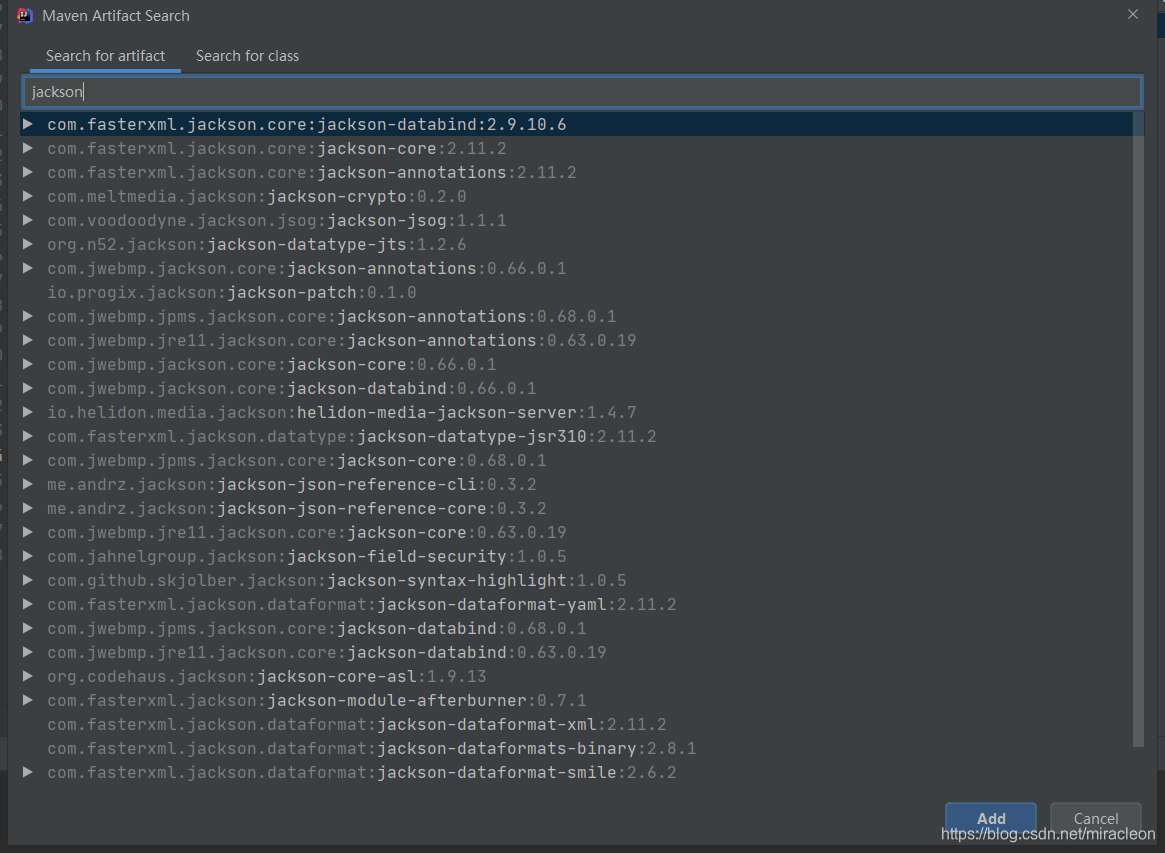
Task: Expand jackson-dataformat-smile:2.6.2 entry
Action: [x=27, y=772]
